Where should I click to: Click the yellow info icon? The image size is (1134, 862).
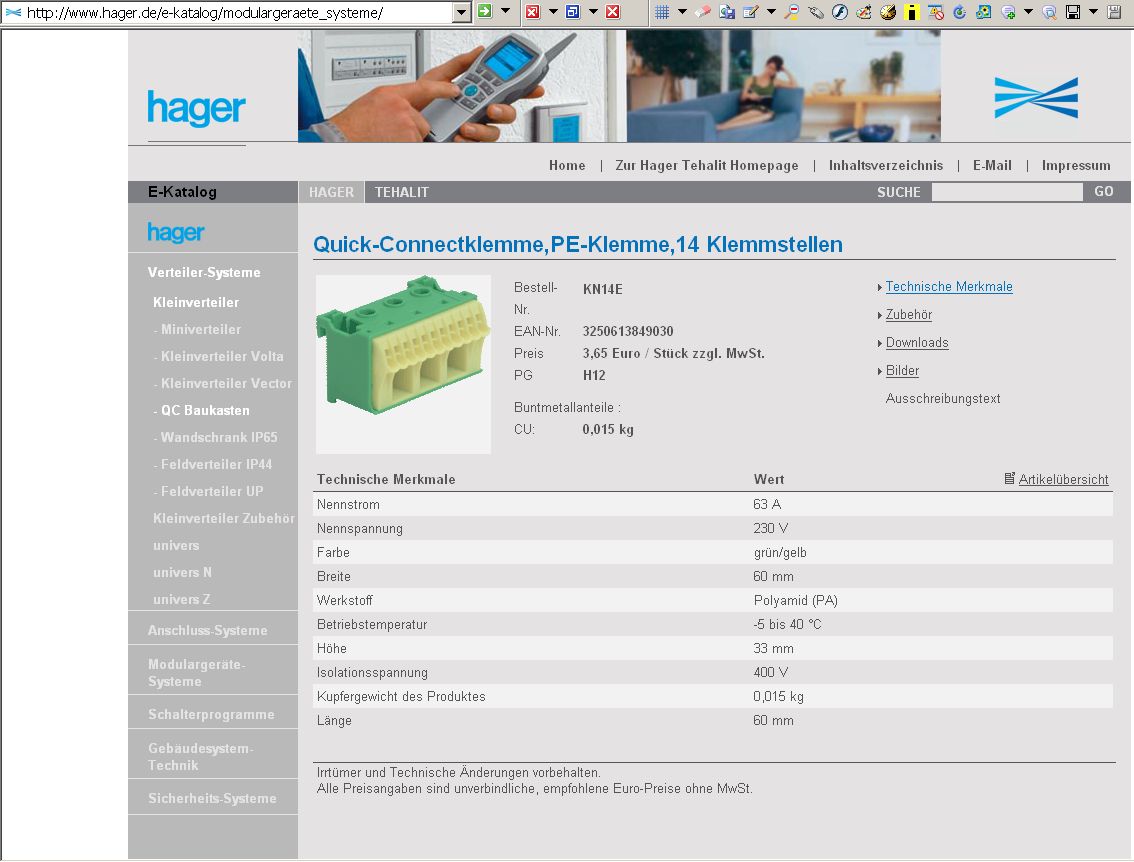(913, 12)
